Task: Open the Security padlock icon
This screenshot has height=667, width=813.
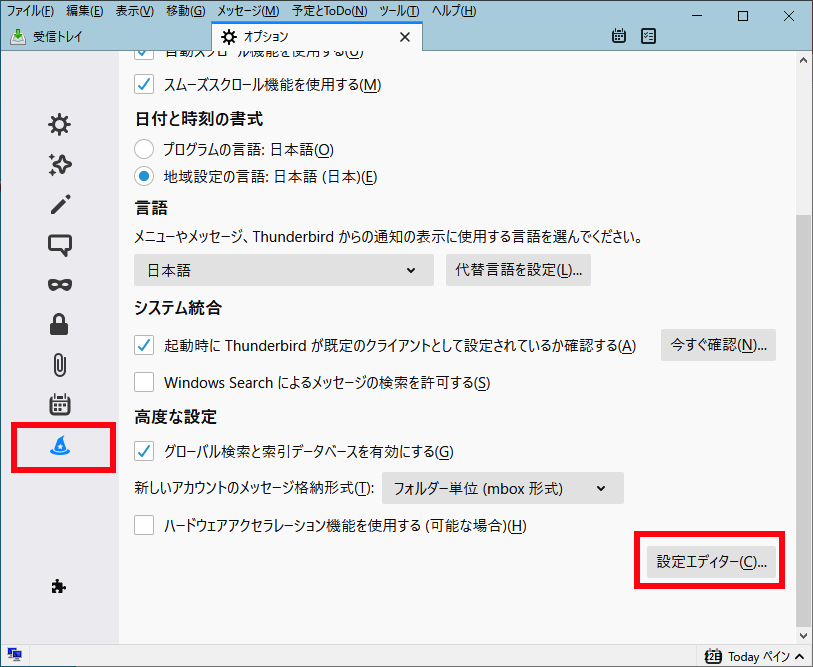Action: (59, 325)
